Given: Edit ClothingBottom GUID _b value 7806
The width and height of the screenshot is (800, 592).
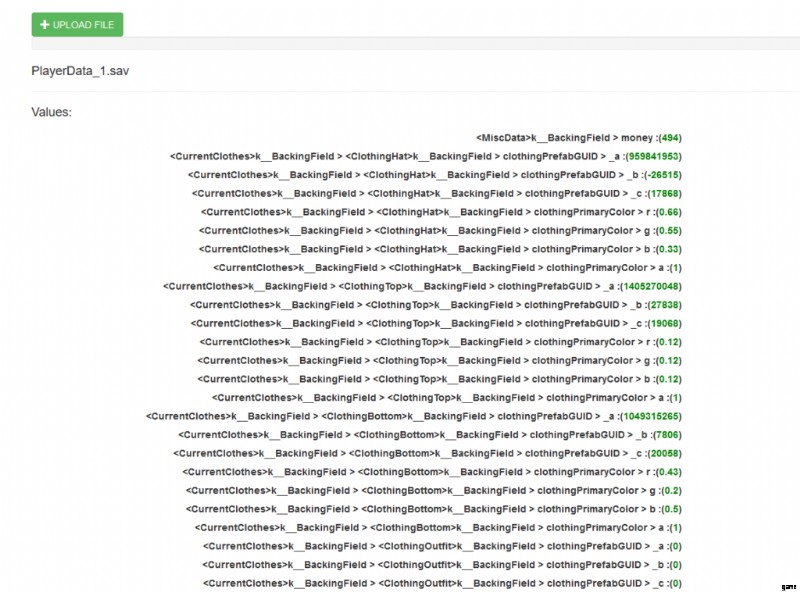Looking at the screenshot, I should pyautogui.click(x=666, y=435).
